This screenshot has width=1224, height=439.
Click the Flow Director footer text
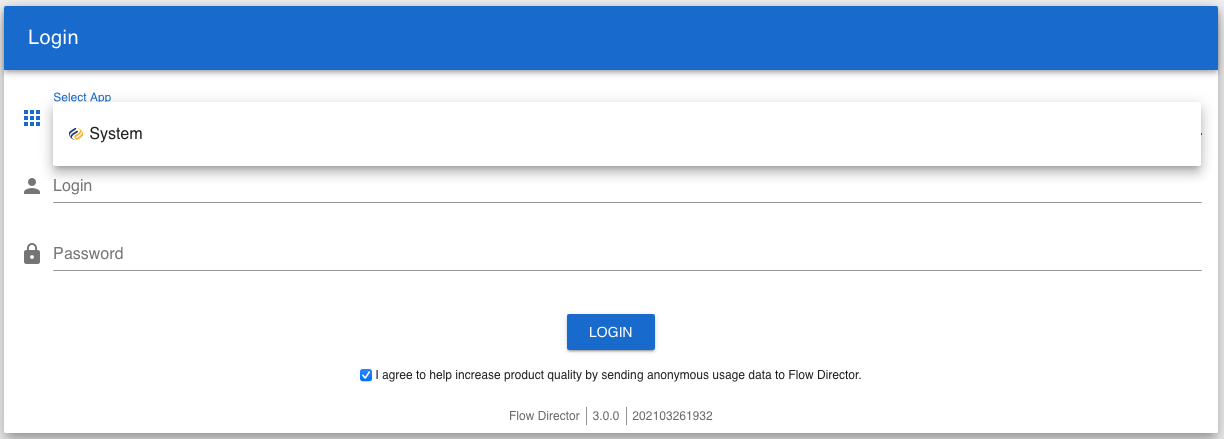click(x=544, y=416)
